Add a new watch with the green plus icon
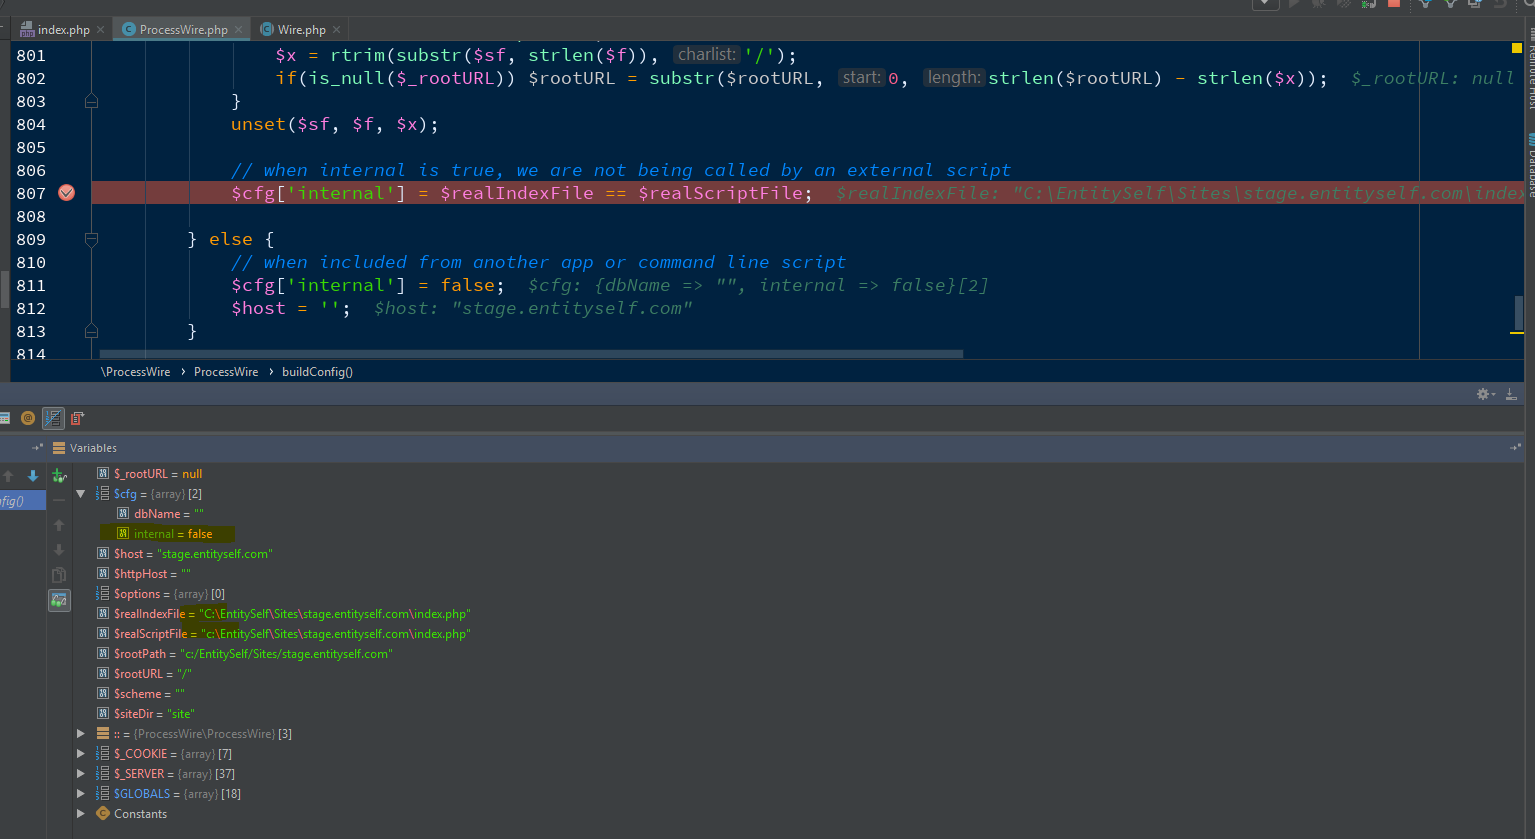Viewport: 1535px width, 839px height. (58, 475)
